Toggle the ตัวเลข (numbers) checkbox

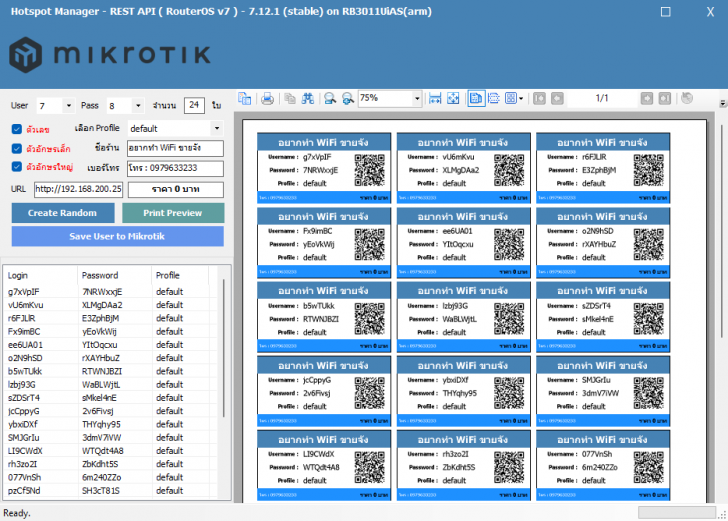[x=17, y=129]
